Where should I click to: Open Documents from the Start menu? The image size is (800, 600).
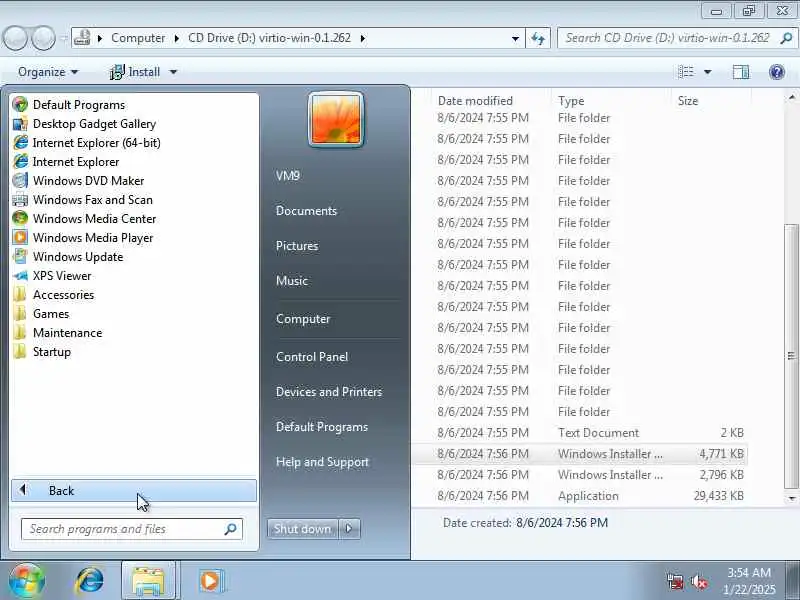coord(307,211)
